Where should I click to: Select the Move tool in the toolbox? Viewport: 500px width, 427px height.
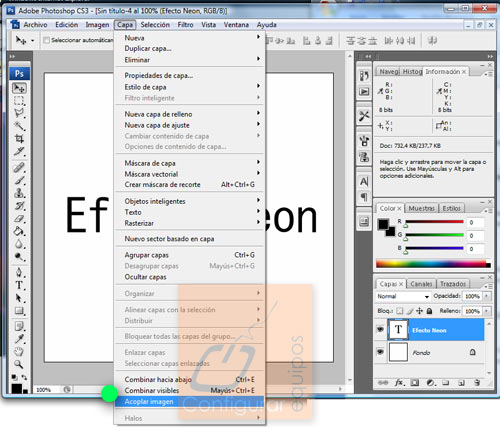pos(19,88)
